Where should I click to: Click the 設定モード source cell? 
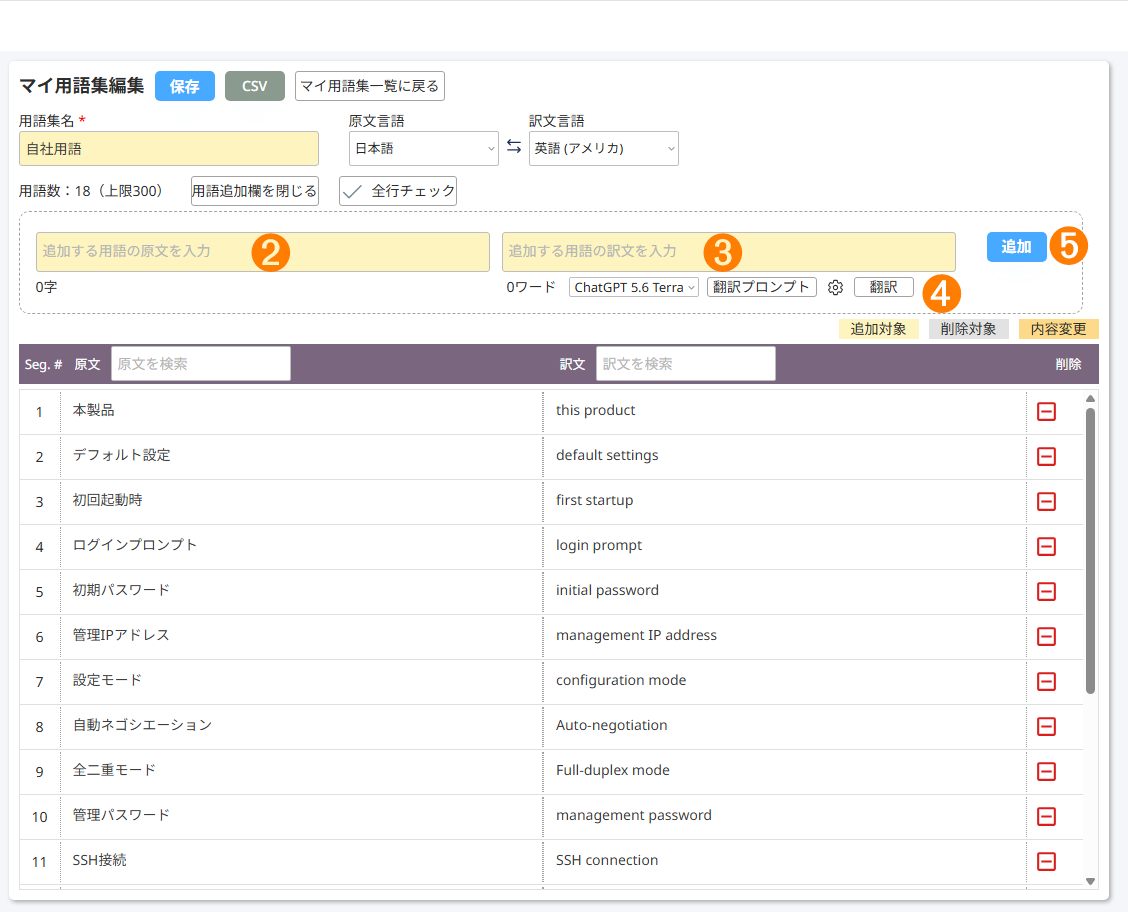tap(302, 681)
